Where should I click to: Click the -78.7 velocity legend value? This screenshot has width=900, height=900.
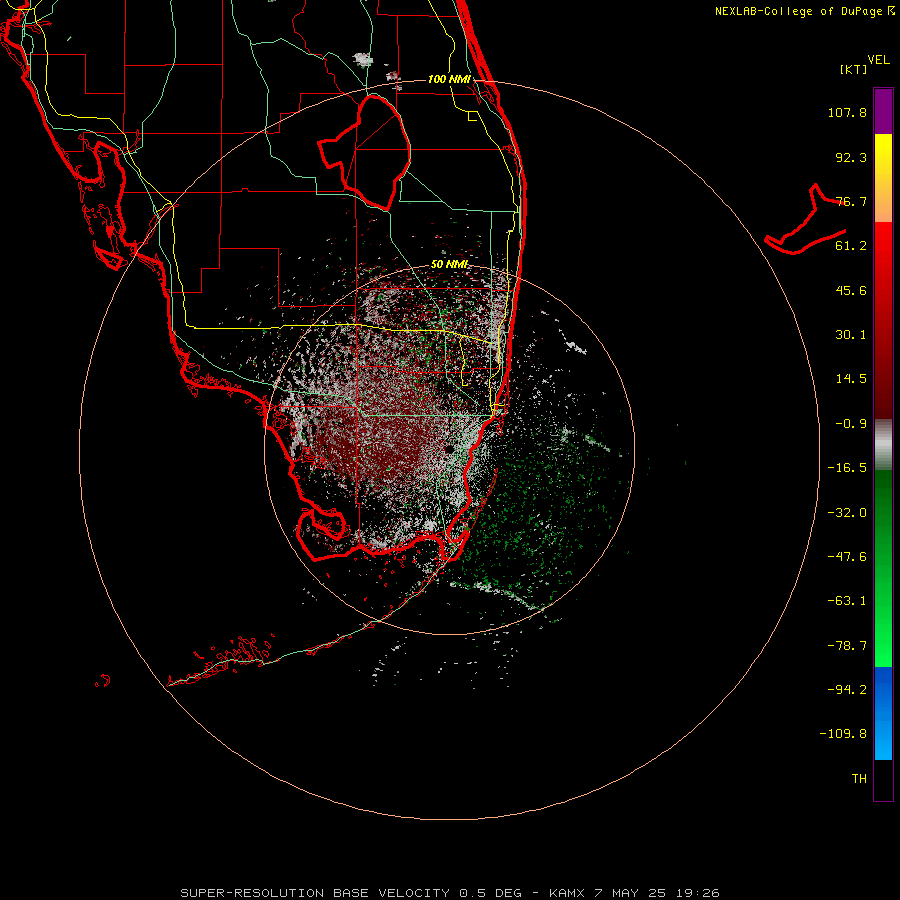pyautogui.click(x=847, y=646)
